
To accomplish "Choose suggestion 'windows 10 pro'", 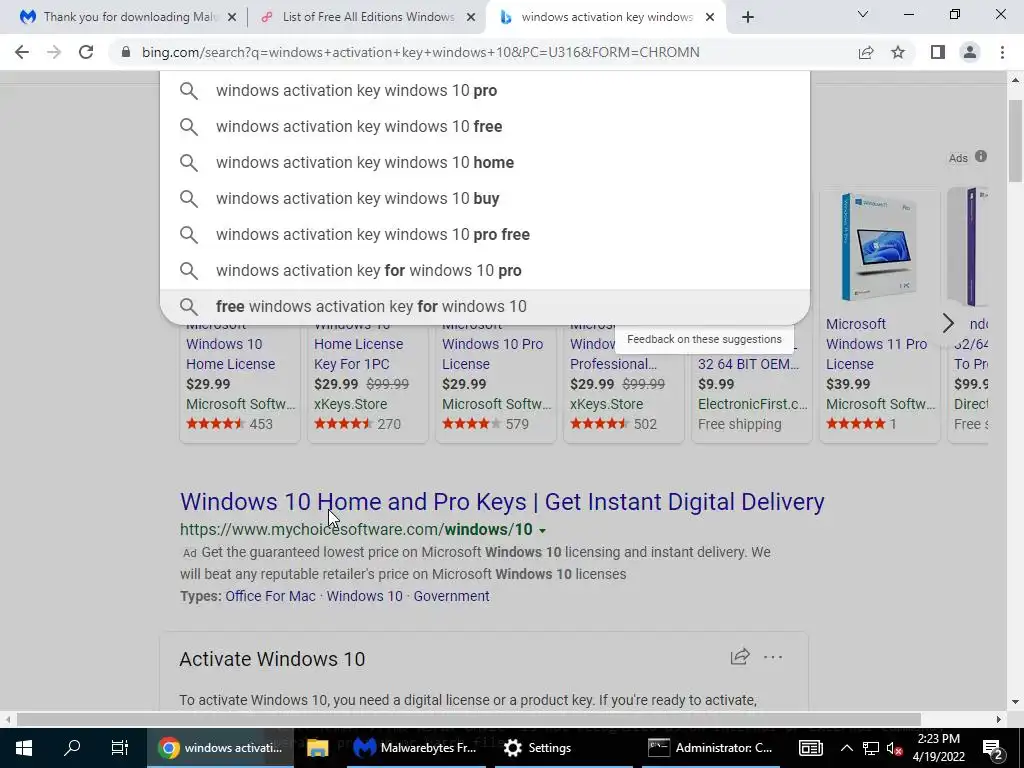I will (x=485, y=90).
